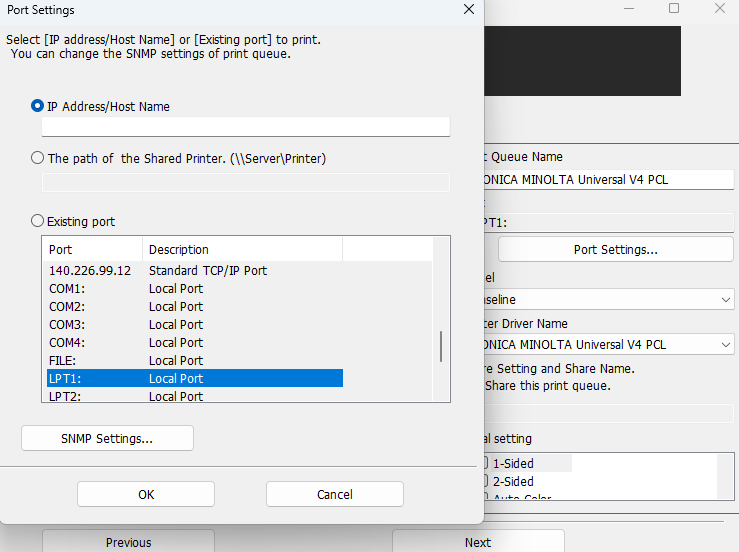
Task: Sort by the Port column header
Action: click(x=92, y=250)
